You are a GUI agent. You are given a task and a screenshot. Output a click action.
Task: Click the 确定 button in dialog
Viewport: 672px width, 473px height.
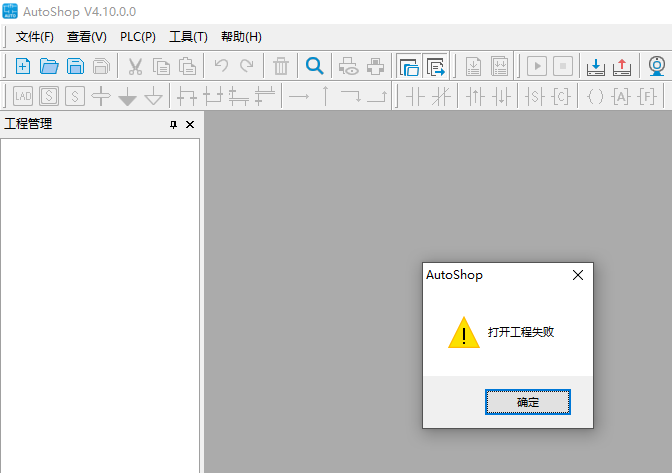tap(527, 402)
